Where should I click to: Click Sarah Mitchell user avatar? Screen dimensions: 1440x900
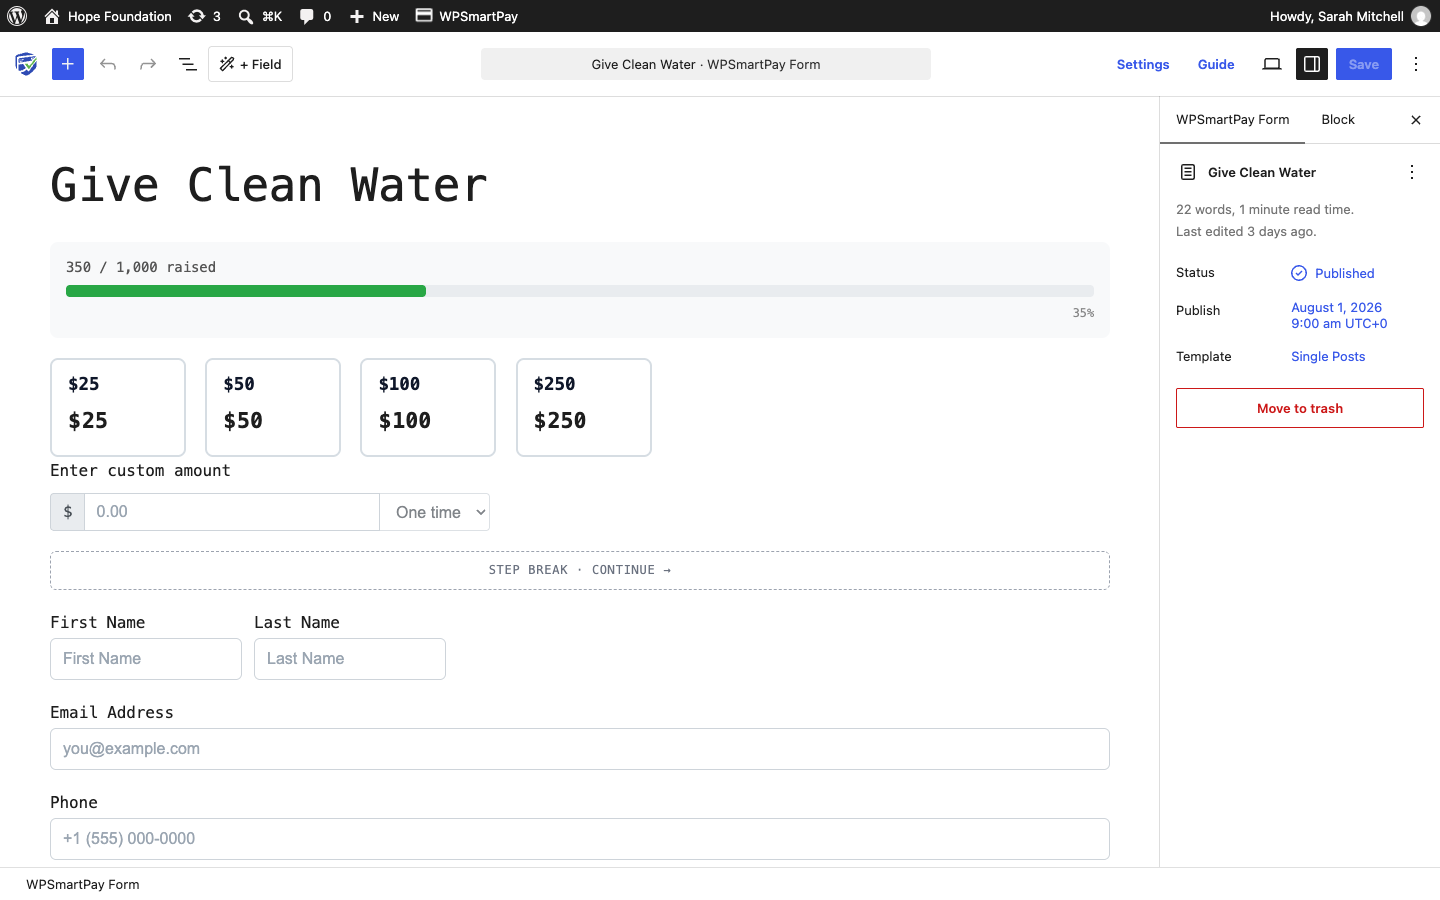pos(1421,16)
